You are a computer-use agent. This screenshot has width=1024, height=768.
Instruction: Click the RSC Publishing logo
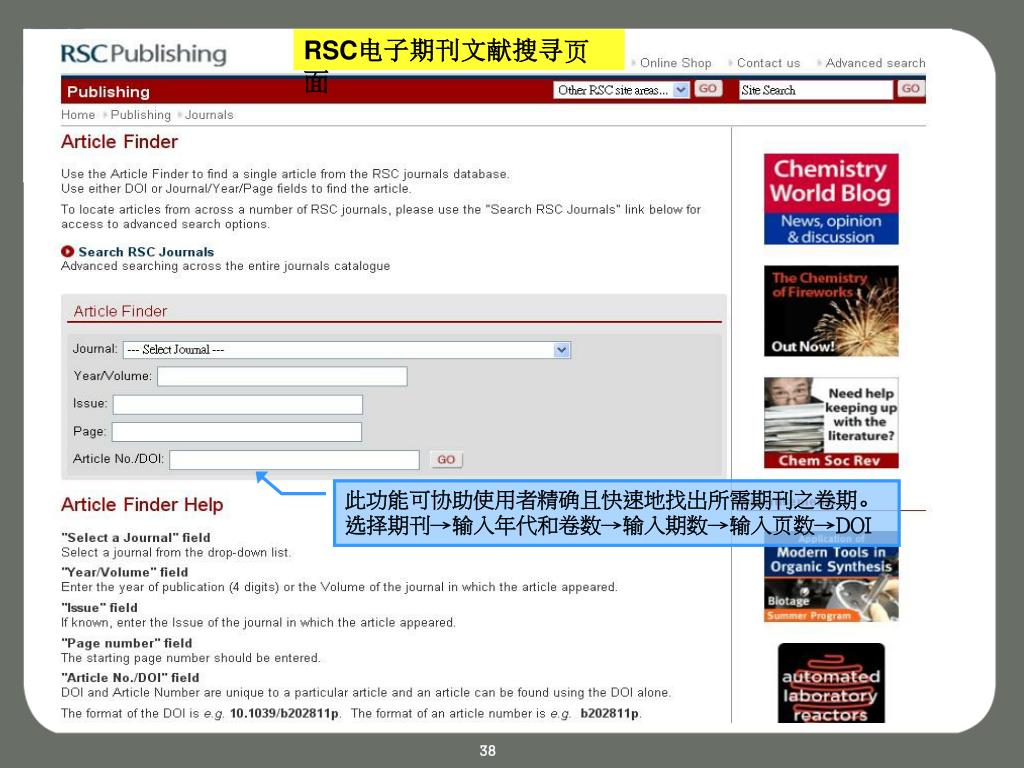click(x=144, y=54)
